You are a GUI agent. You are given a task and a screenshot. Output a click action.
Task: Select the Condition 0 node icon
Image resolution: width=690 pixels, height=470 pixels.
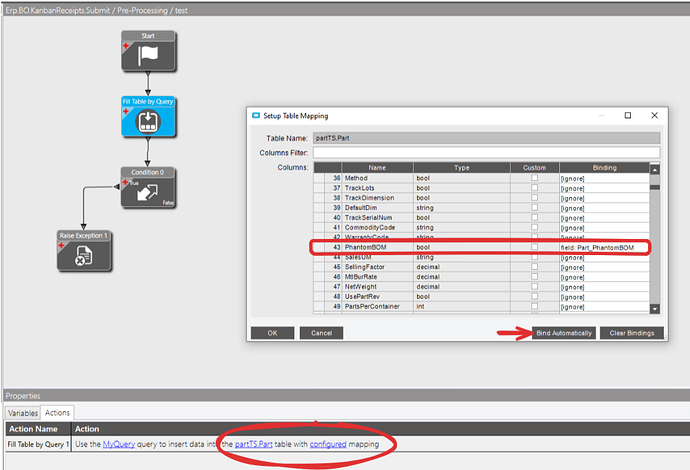pyautogui.click(x=147, y=192)
